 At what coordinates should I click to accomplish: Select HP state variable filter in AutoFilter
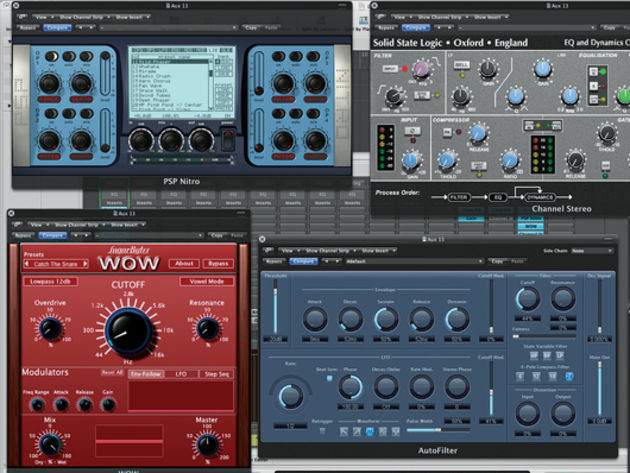pyautogui.click(x=534, y=355)
